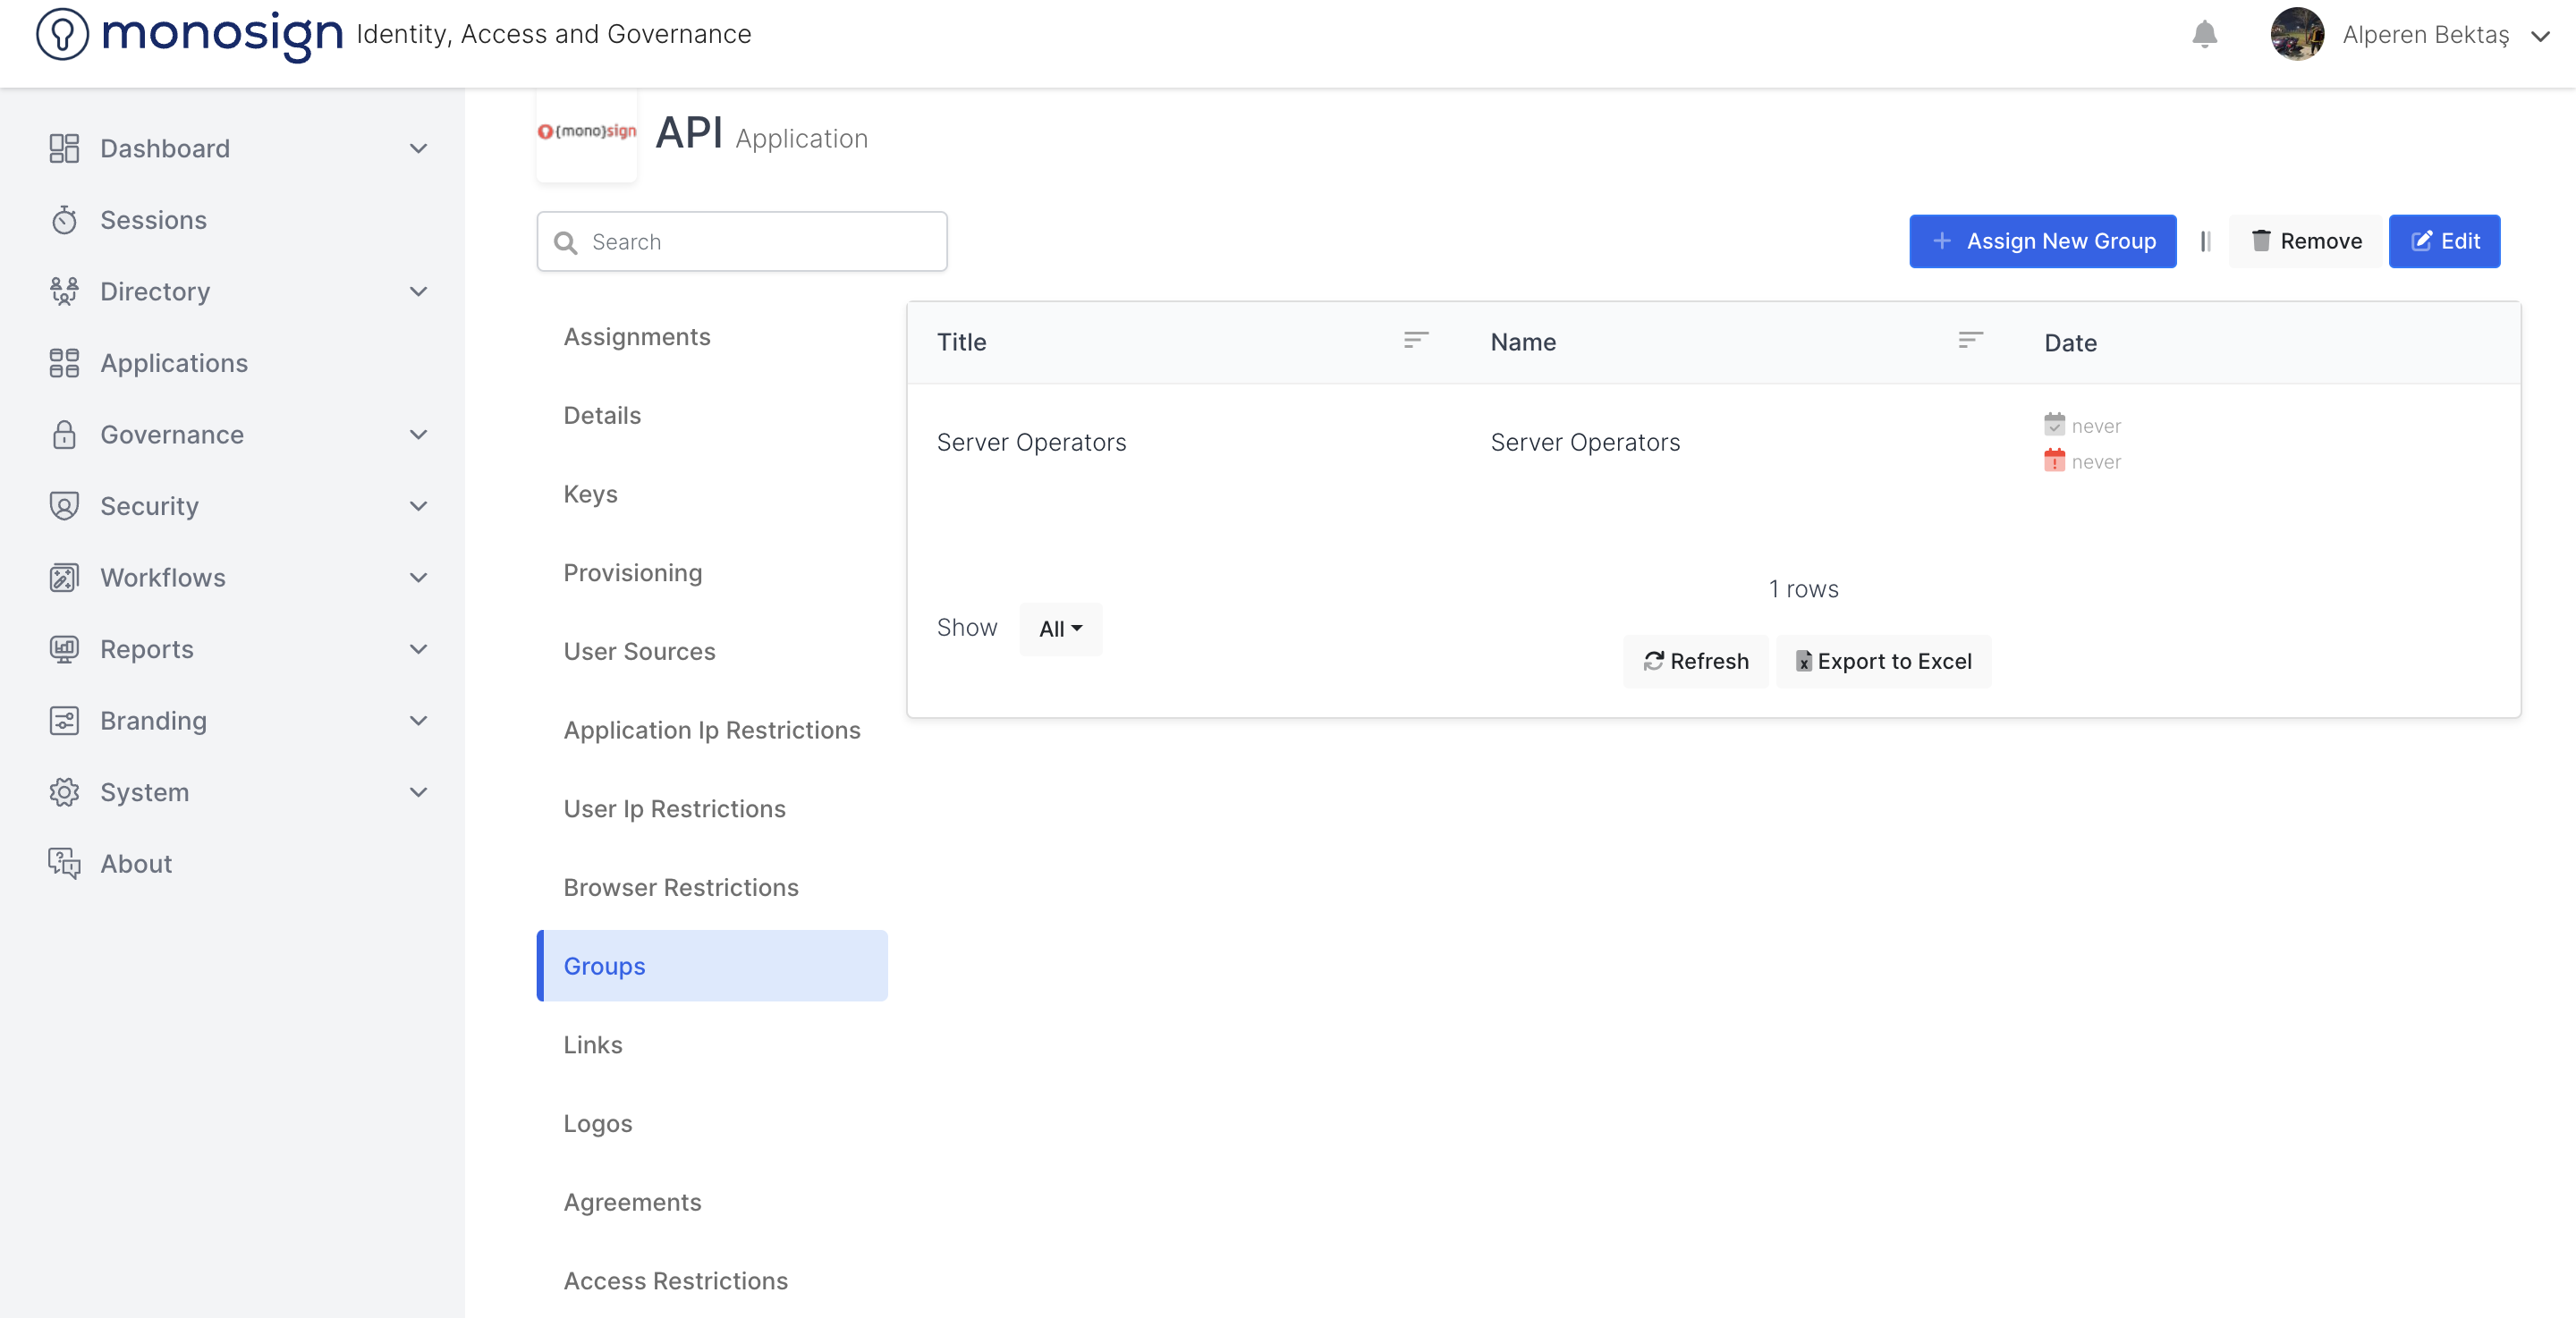Click the monosign logo in header
The height and width of the screenshot is (1318, 2576).
pyautogui.click(x=190, y=34)
